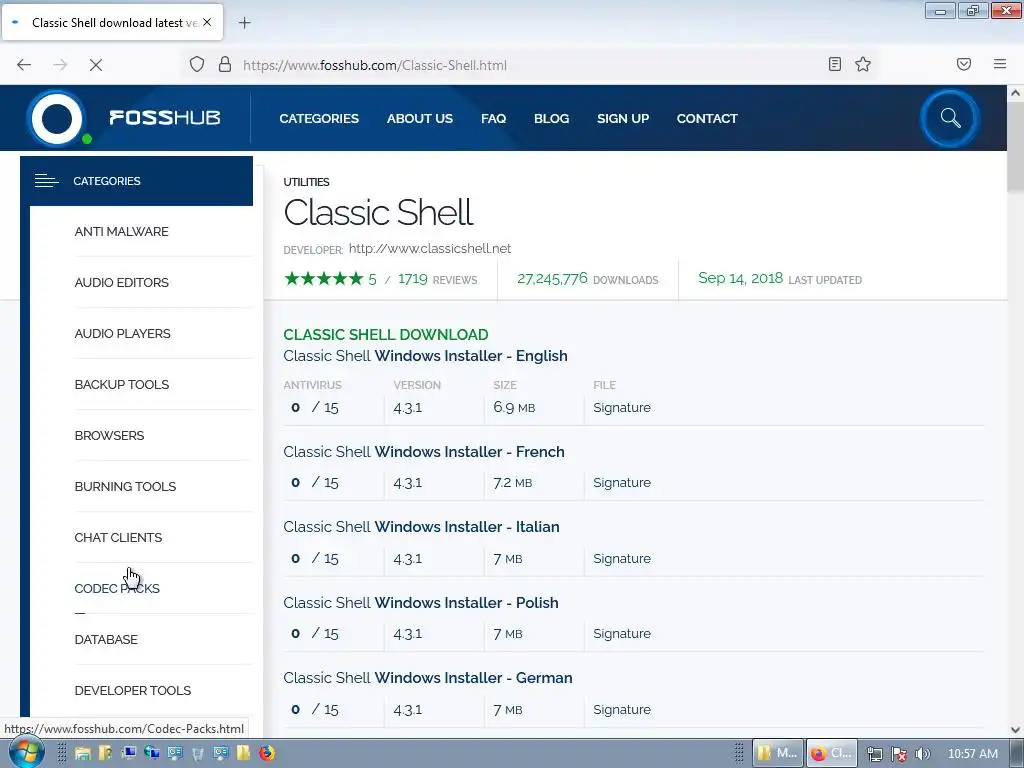This screenshot has width=1024, height=768.
Task: Select Audio Editors category
Action: click(121, 283)
